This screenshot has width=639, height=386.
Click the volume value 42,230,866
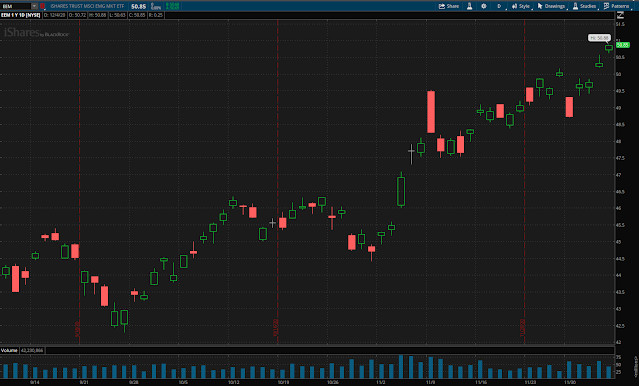(32, 351)
